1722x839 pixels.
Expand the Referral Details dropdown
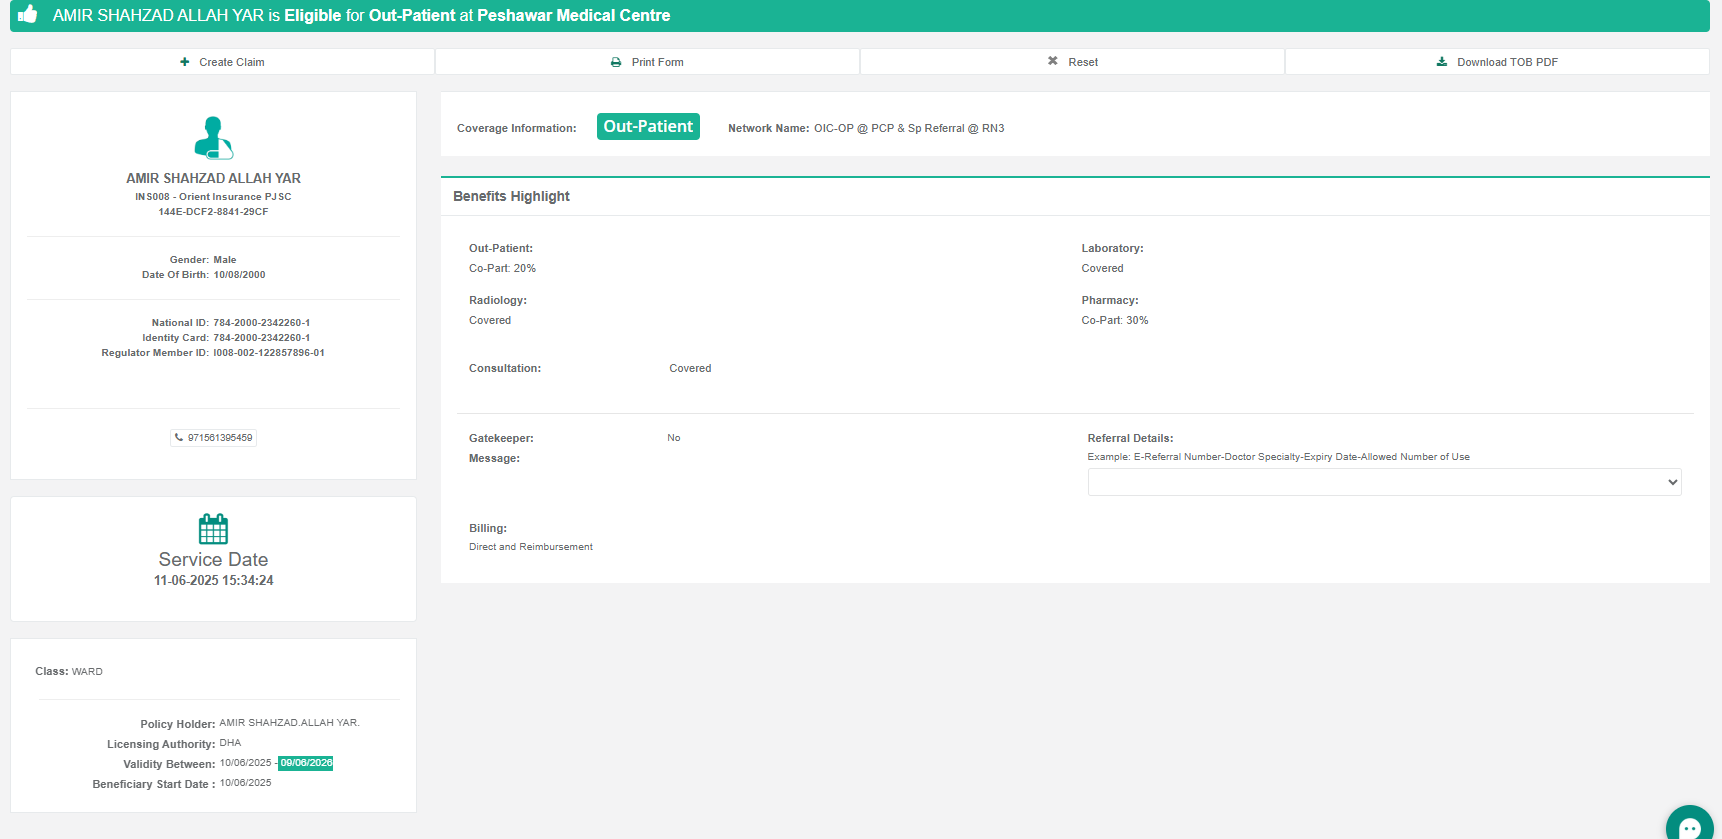tap(1384, 482)
